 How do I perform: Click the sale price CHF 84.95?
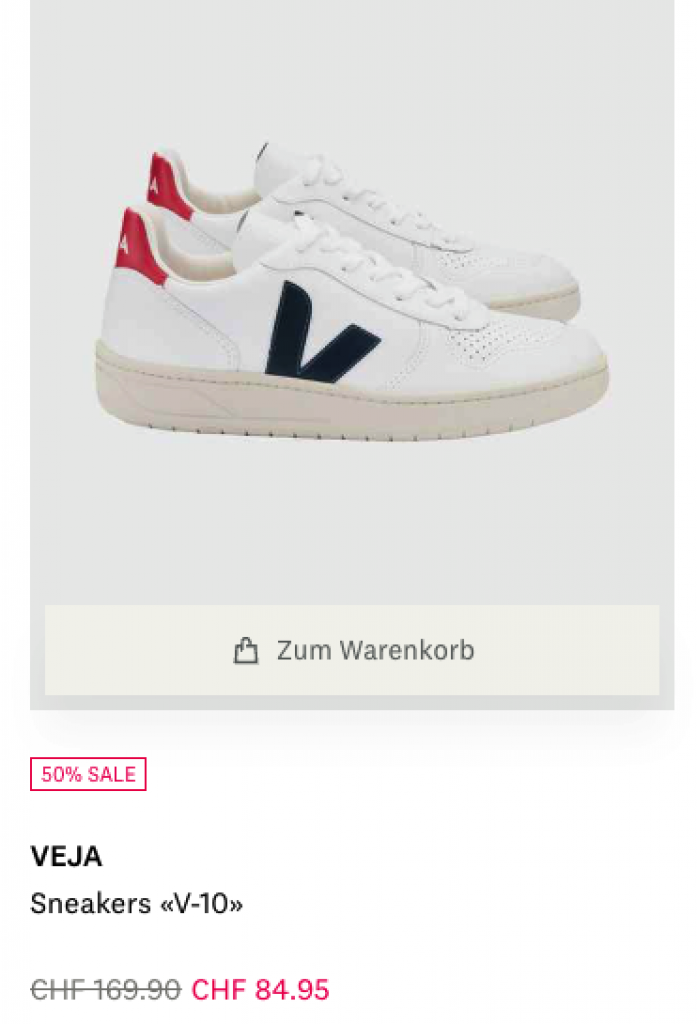pos(260,989)
